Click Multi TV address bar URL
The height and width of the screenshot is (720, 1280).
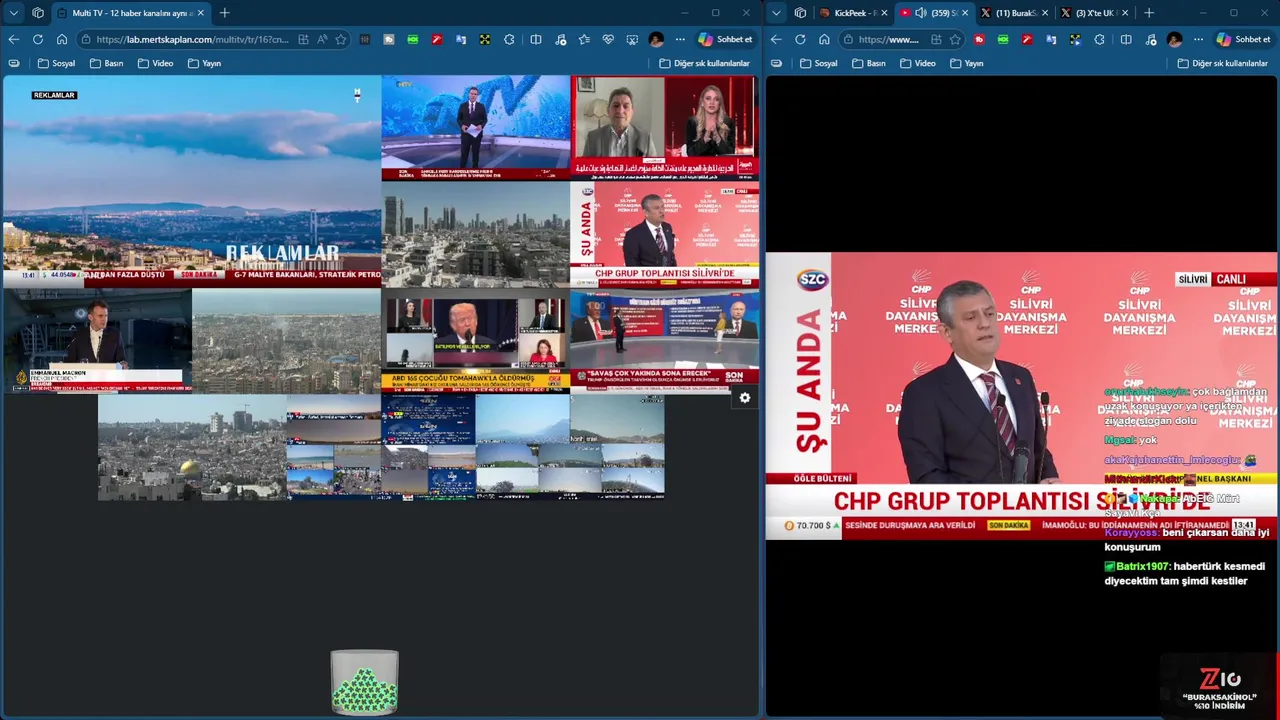click(x=193, y=39)
